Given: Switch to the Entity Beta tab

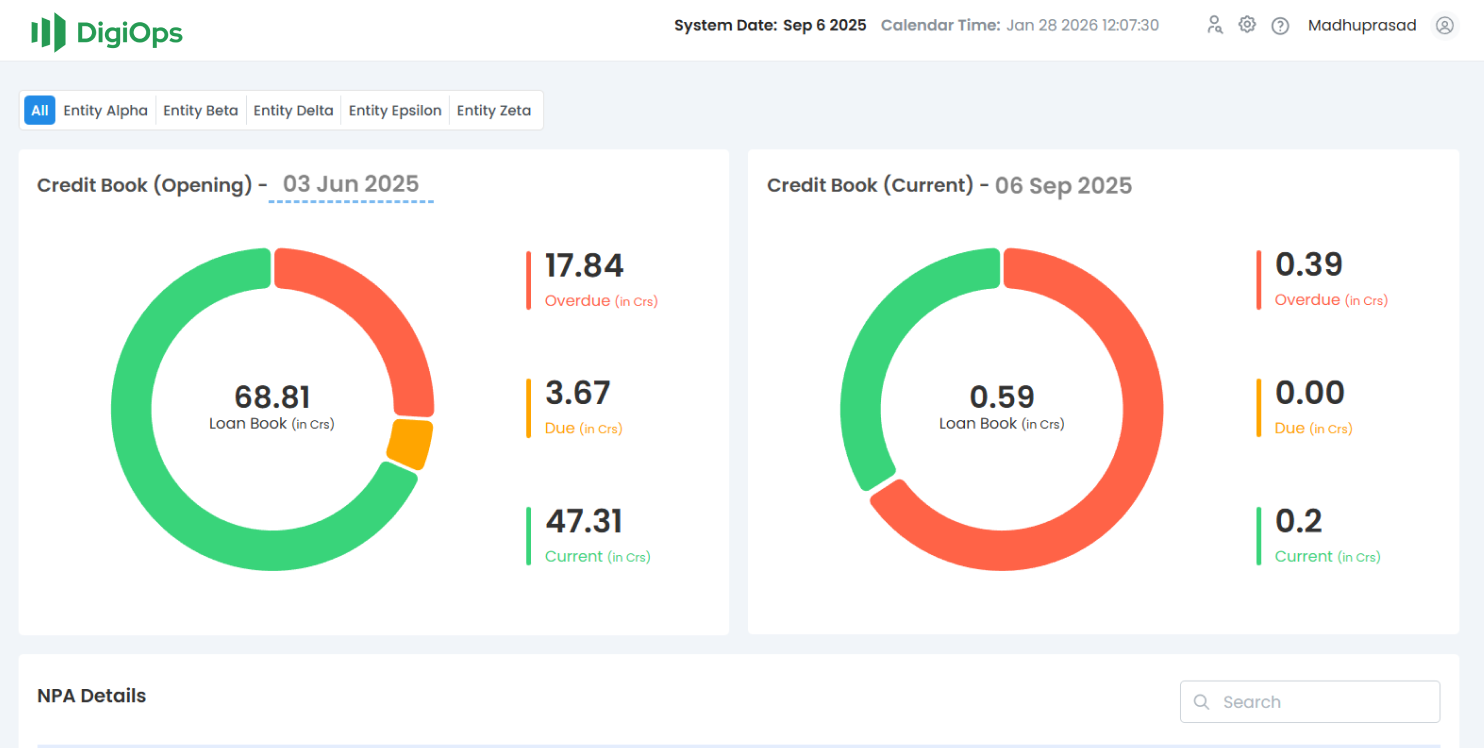Looking at the screenshot, I should point(200,110).
